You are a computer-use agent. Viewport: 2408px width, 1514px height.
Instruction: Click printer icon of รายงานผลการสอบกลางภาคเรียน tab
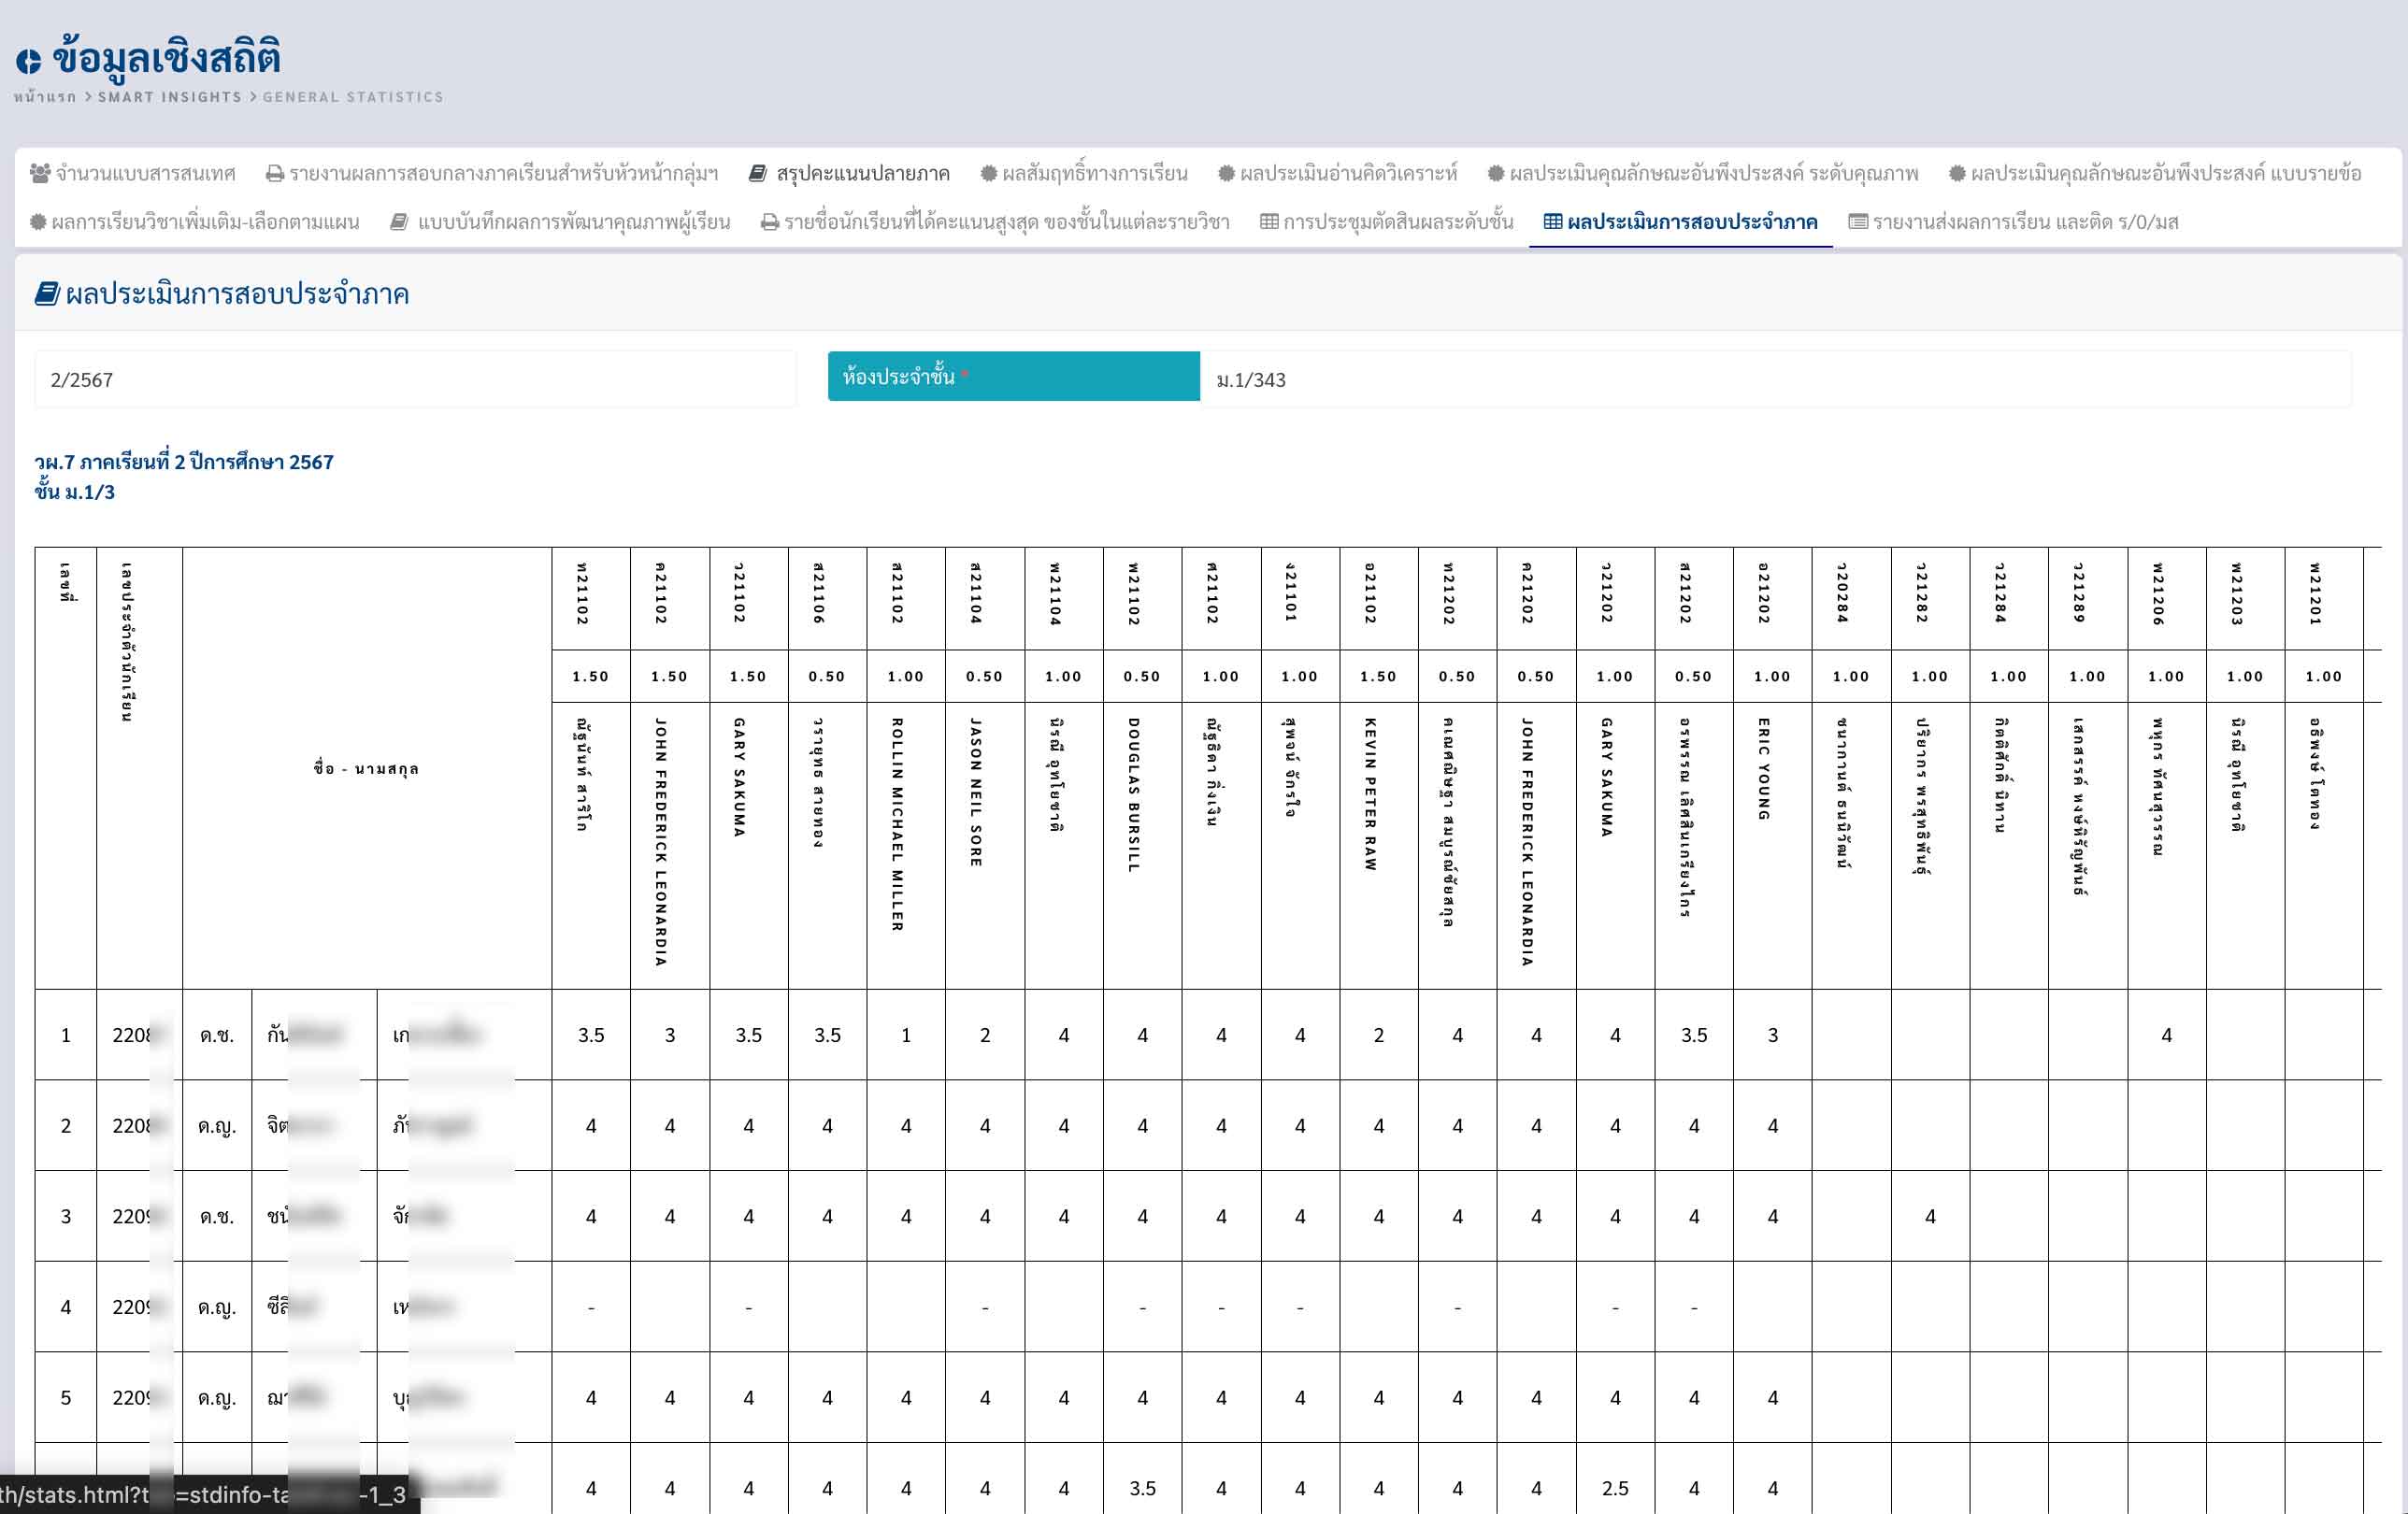click(x=274, y=174)
